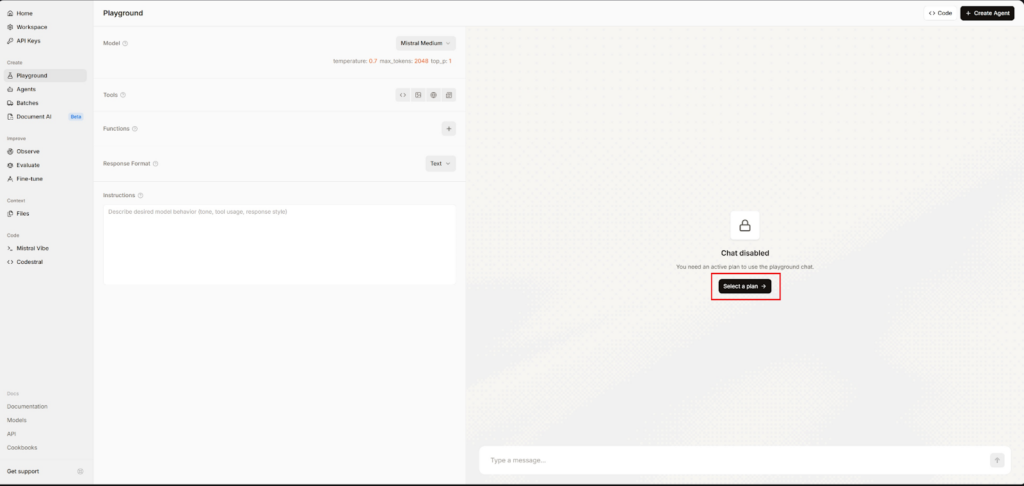This screenshot has width=1024, height=486.
Task: Expand the Text response format dropdown
Action: pos(440,163)
